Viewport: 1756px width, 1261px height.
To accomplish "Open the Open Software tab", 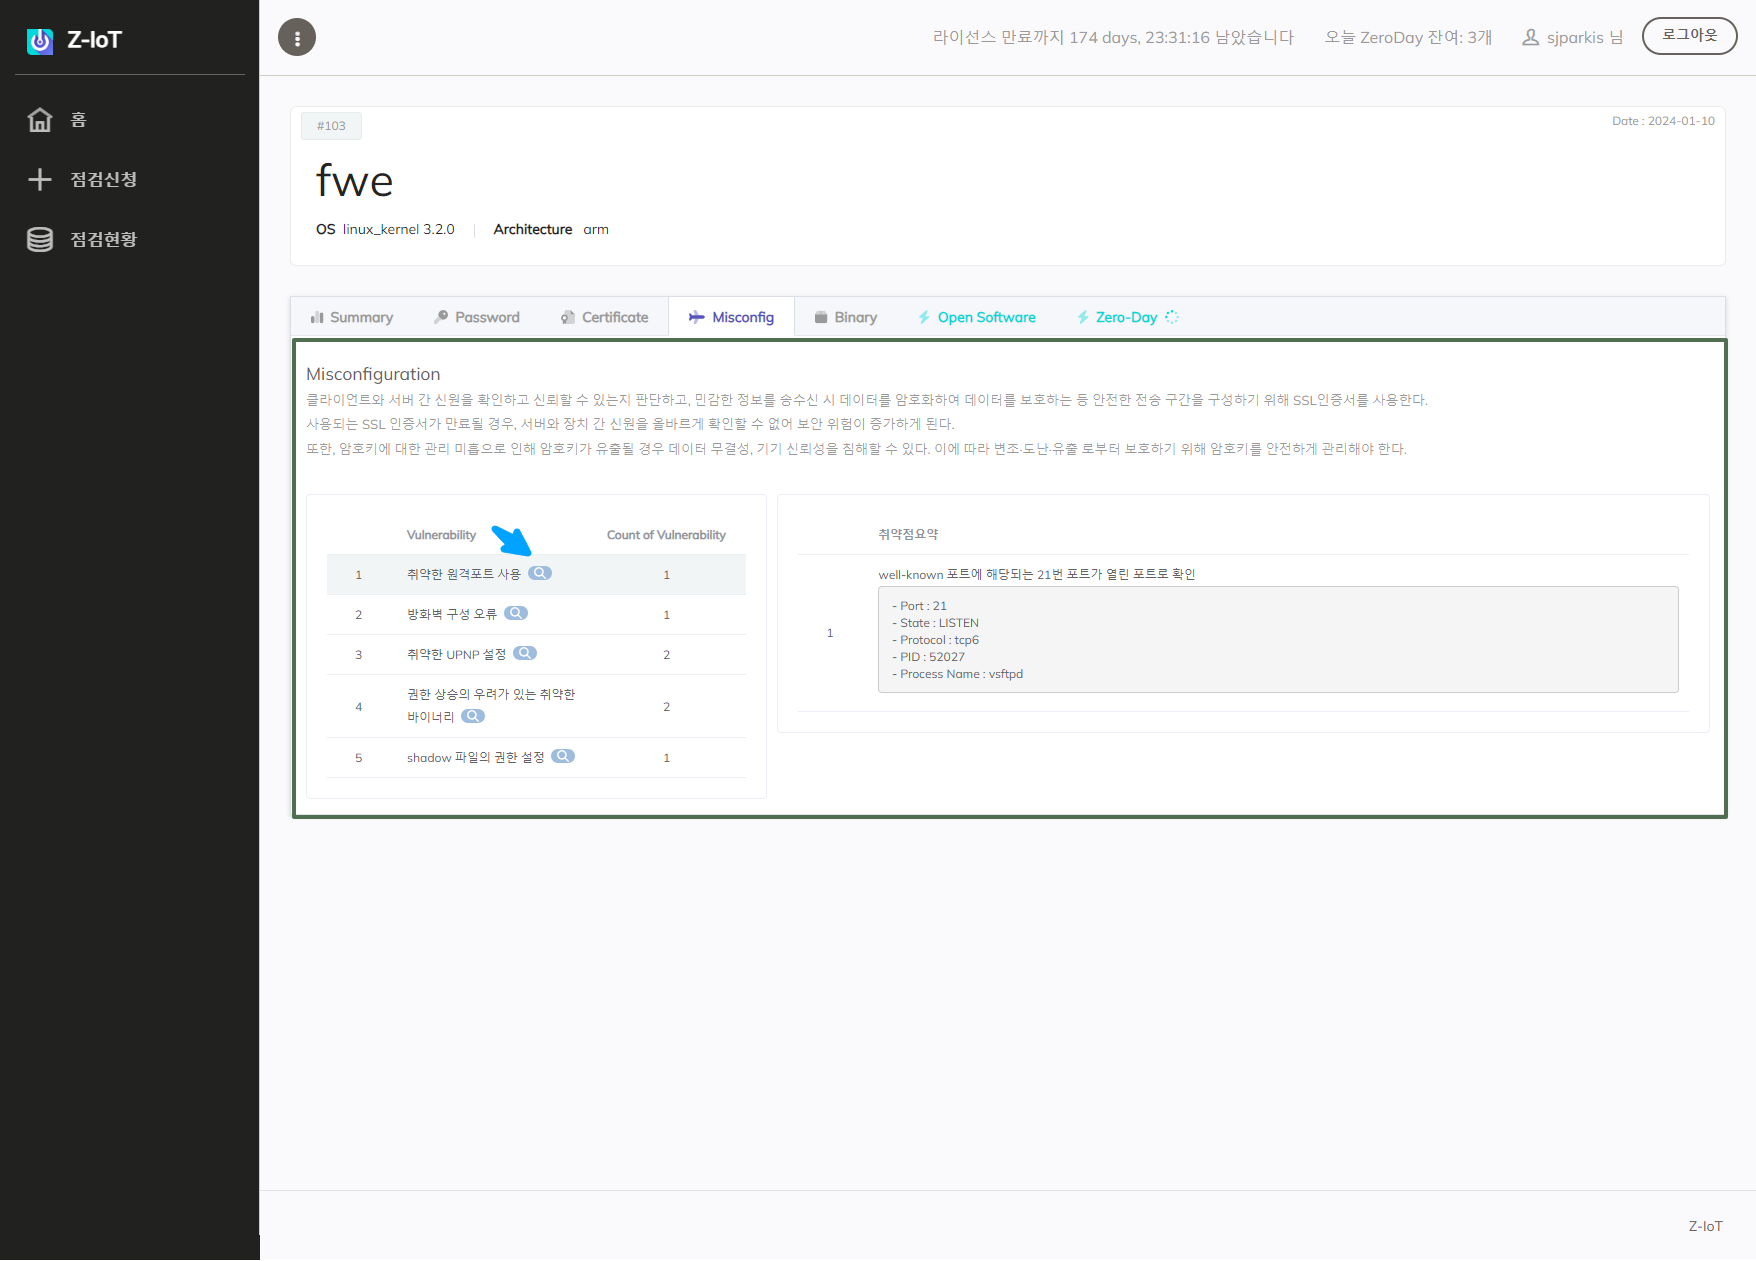I will pyautogui.click(x=977, y=318).
